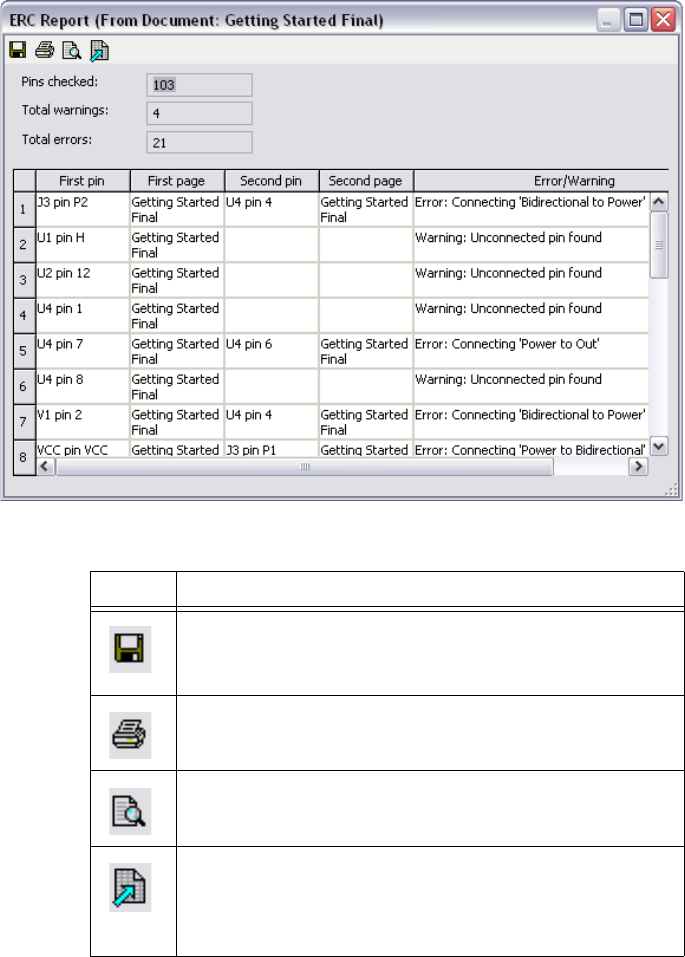The height and width of the screenshot is (957, 685).
Task: Click the unconnected pin warning in row 2
Action: pos(531,245)
